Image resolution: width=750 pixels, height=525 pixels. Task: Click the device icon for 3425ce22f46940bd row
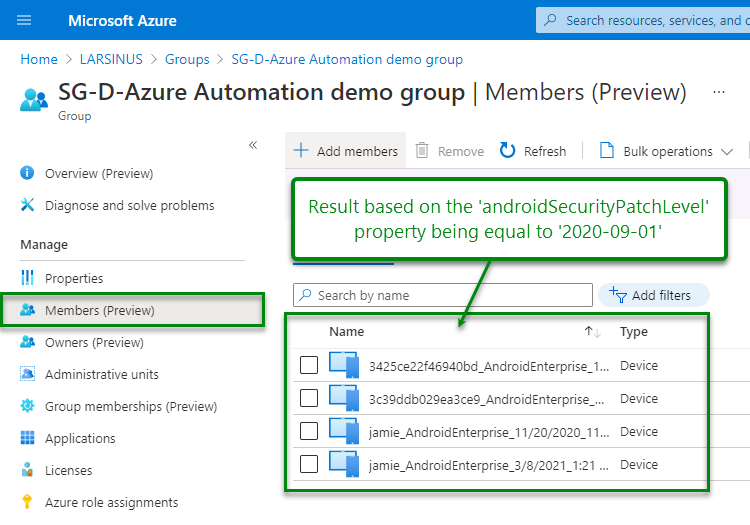tap(344, 365)
